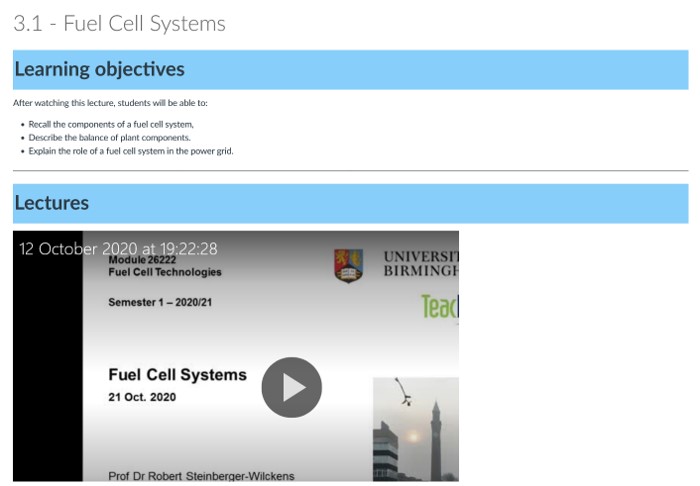Click the 'Learning objectives' section header
Image resolution: width=700 pixels, height=486 pixels.
(99, 69)
